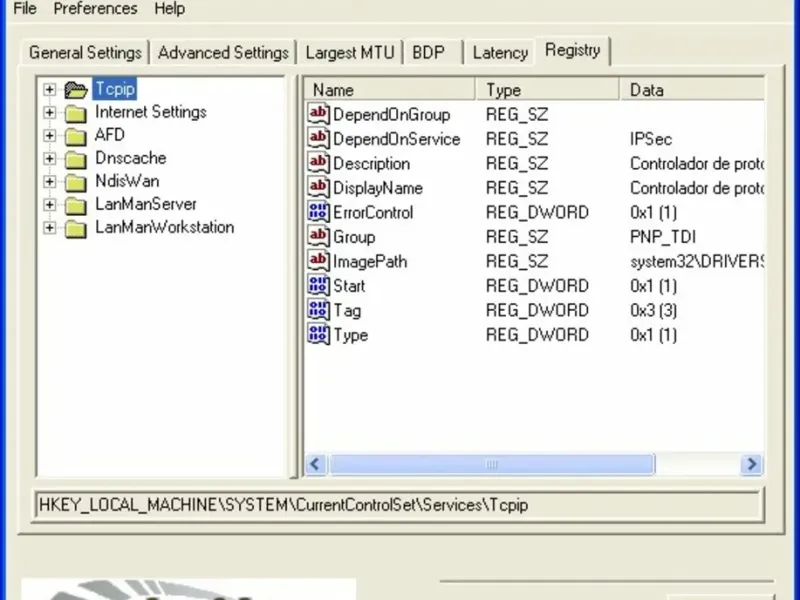Image resolution: width=800 pixels, height=600 pixels.
Task: Click the system32\DRIVERS data value
Action: click(697, 262)
